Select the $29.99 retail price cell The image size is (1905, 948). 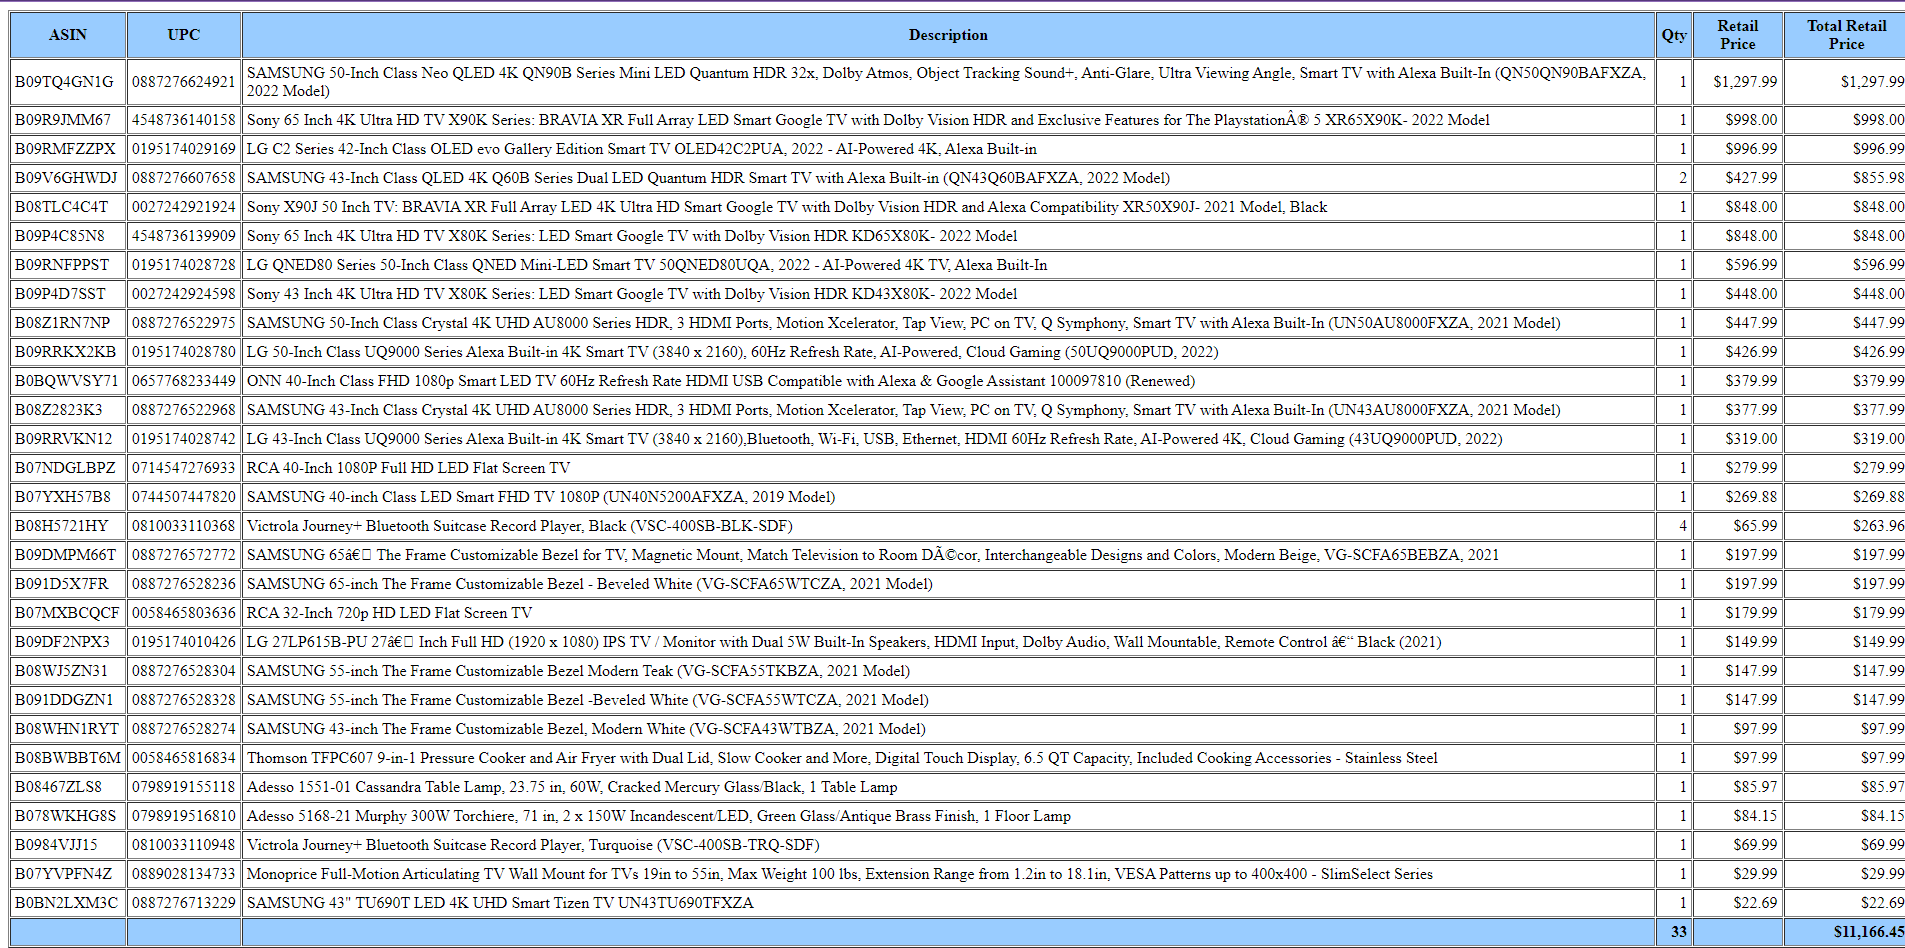click(x=1737, y=874)
